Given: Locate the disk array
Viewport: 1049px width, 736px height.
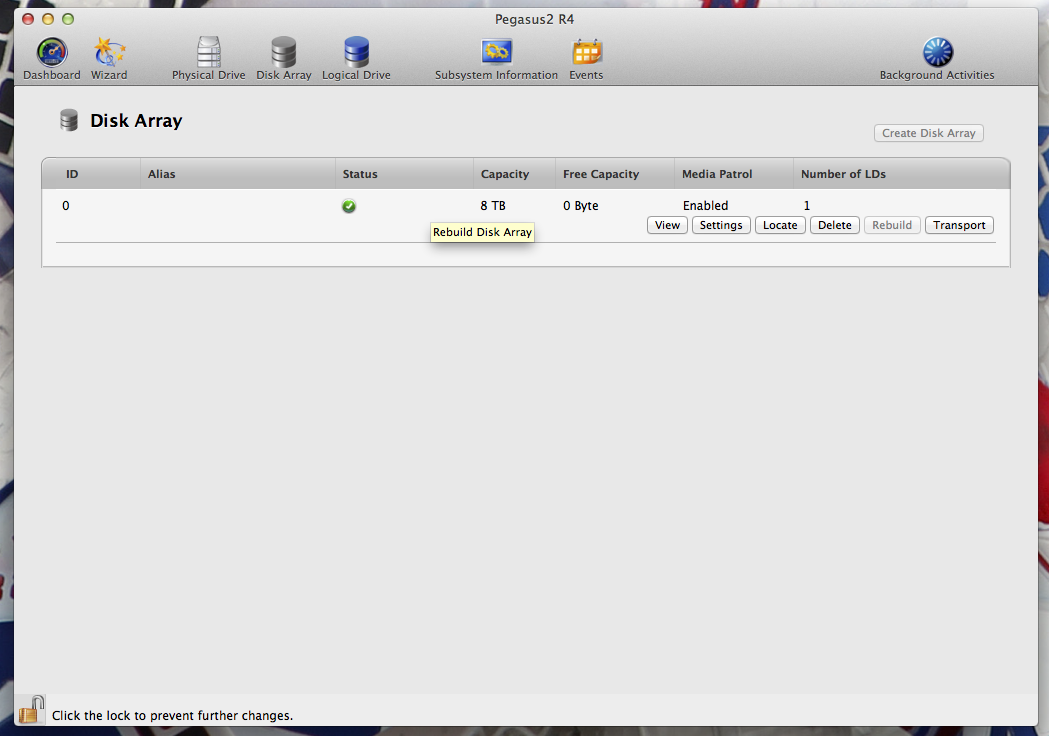Looking at the screenshot, I should coord(780,225).
